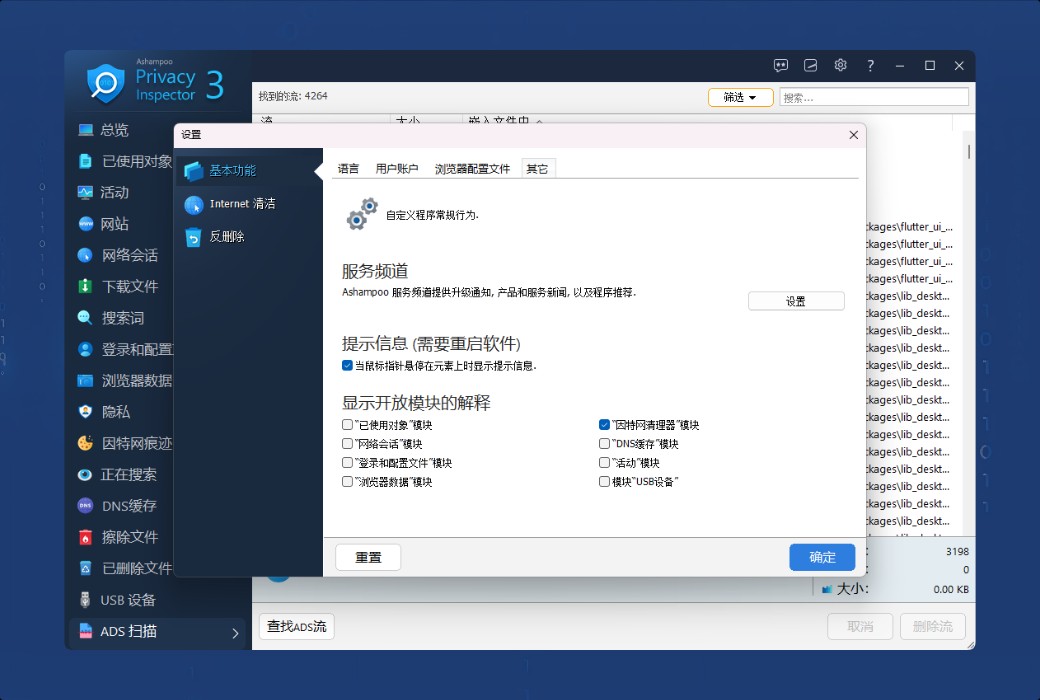
Task: Open the 网站 websites sidebar icon
Action: 85,224
